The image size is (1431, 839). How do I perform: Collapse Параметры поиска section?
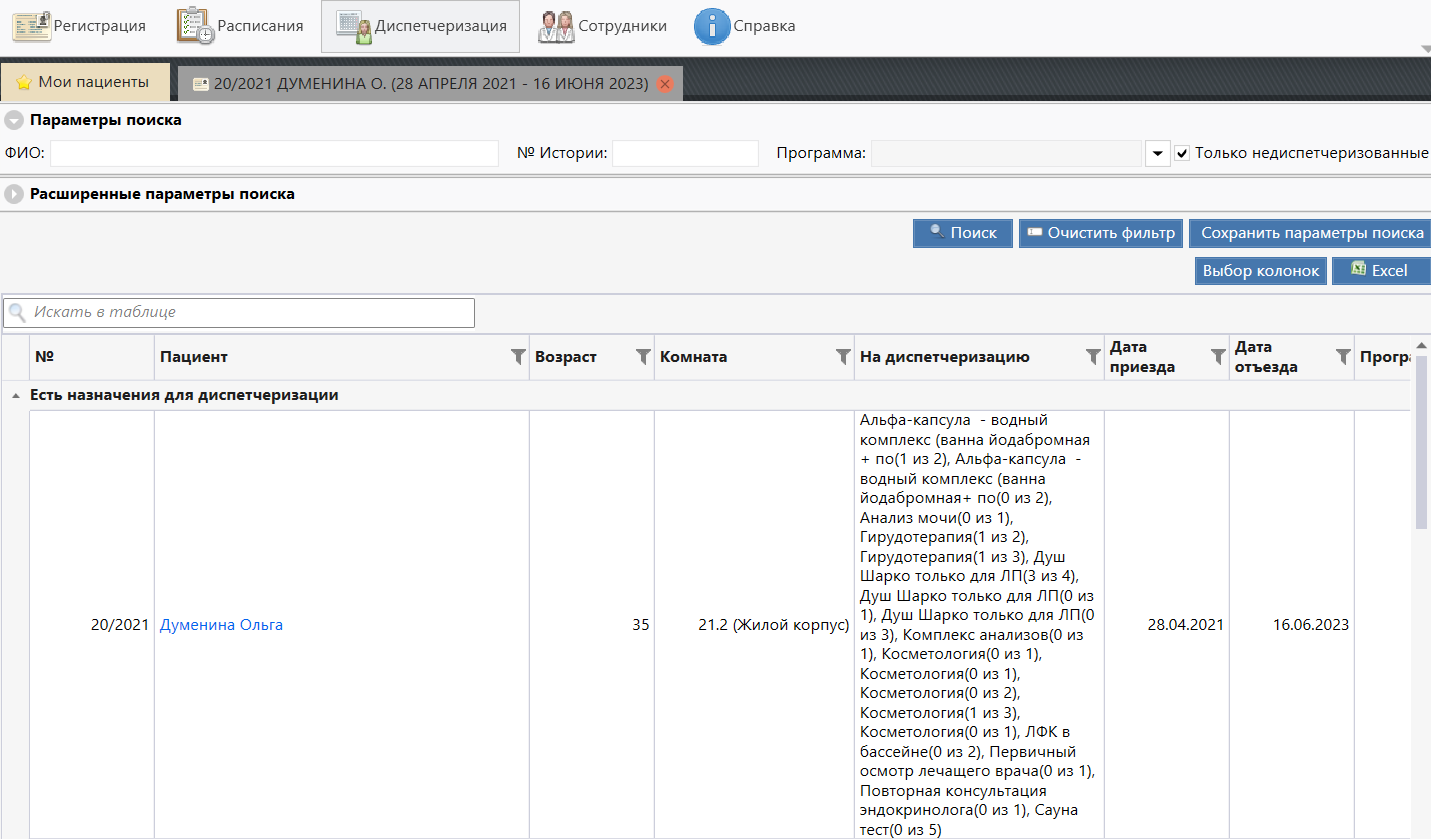pyautogui.click(x=14, y=120)
